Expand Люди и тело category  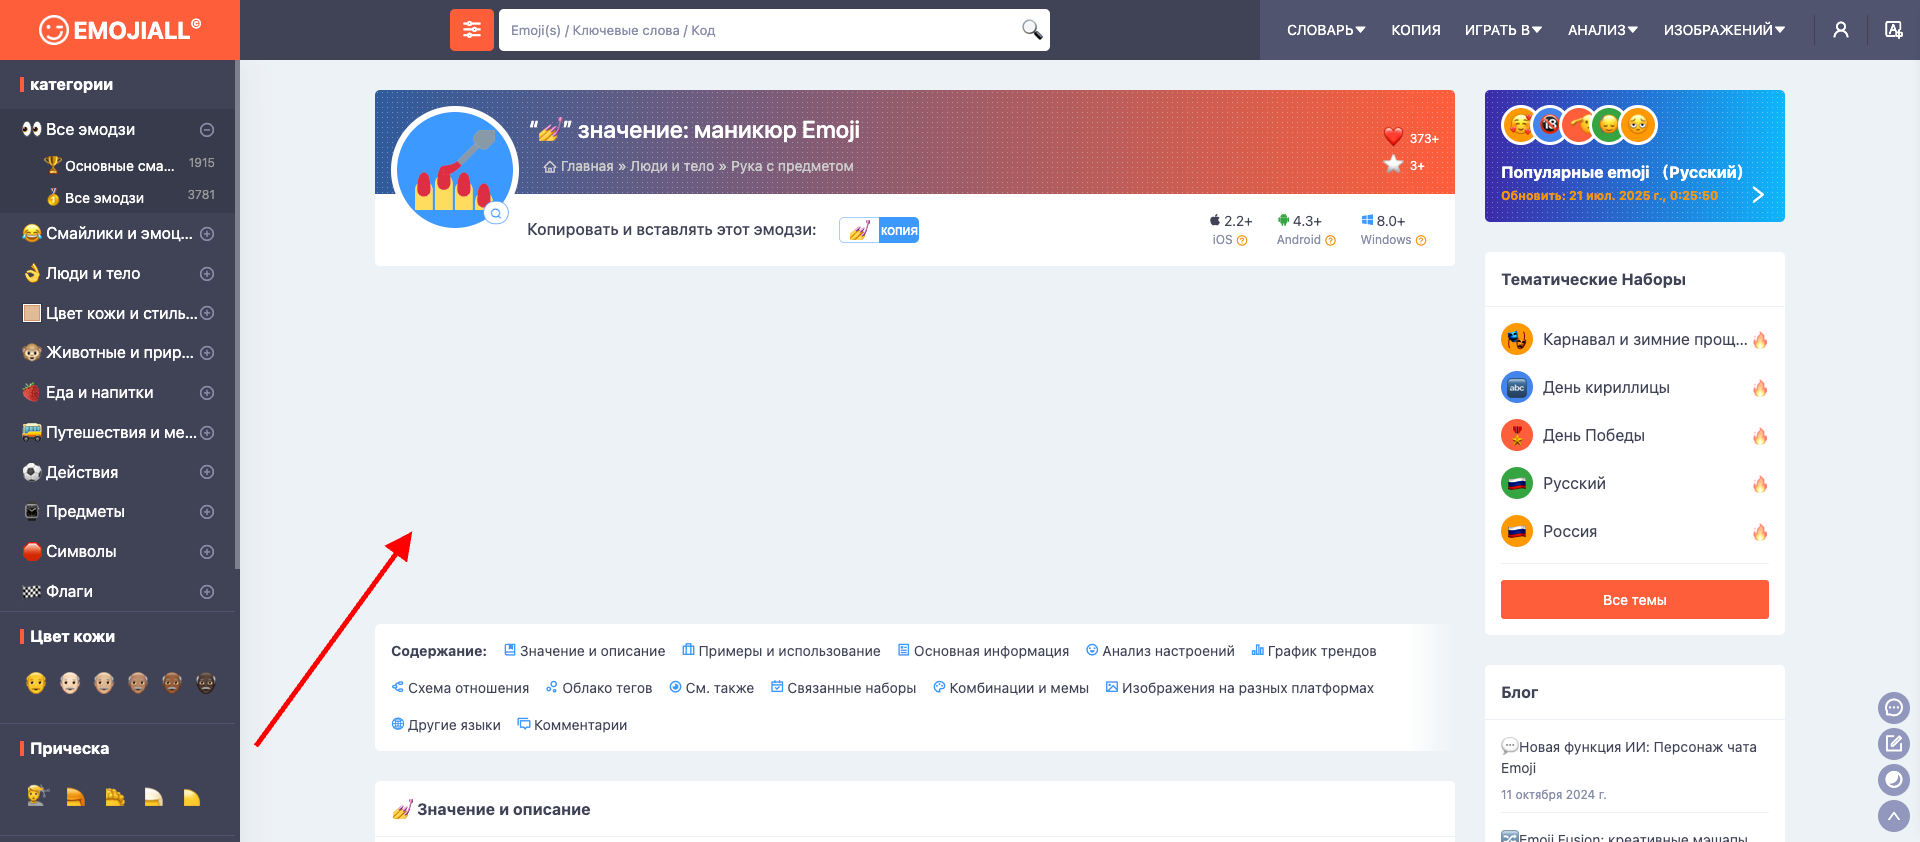point(207,274)
